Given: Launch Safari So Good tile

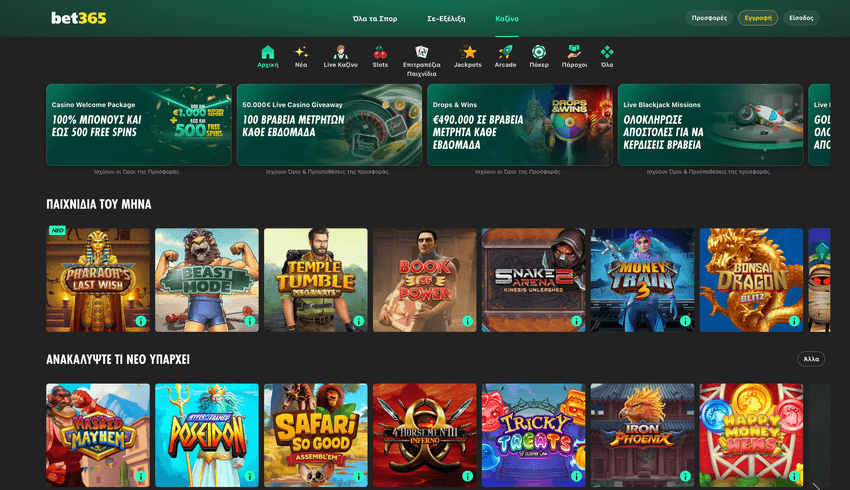Looking at the screenshot, I should pos(315,435).
